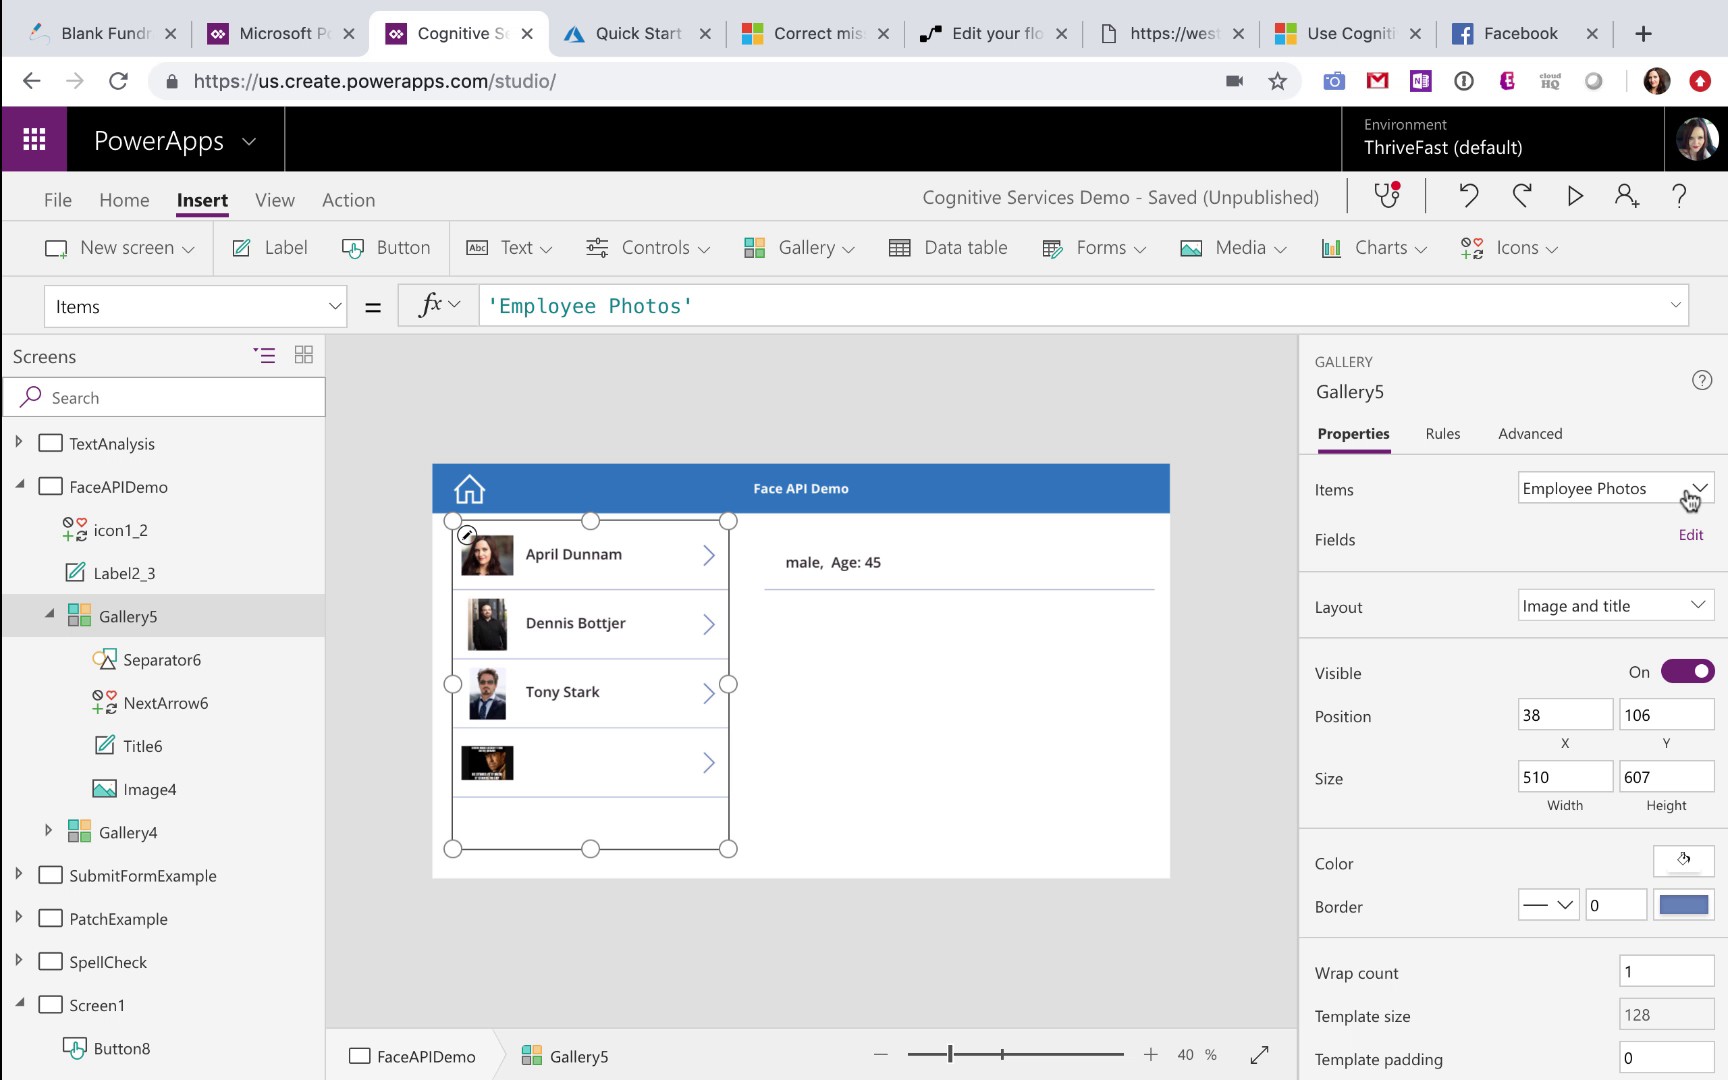Click the Search screens field
Viewport: 1728px width, 1080px height.
pyautogui.click(x=165, y=397)
